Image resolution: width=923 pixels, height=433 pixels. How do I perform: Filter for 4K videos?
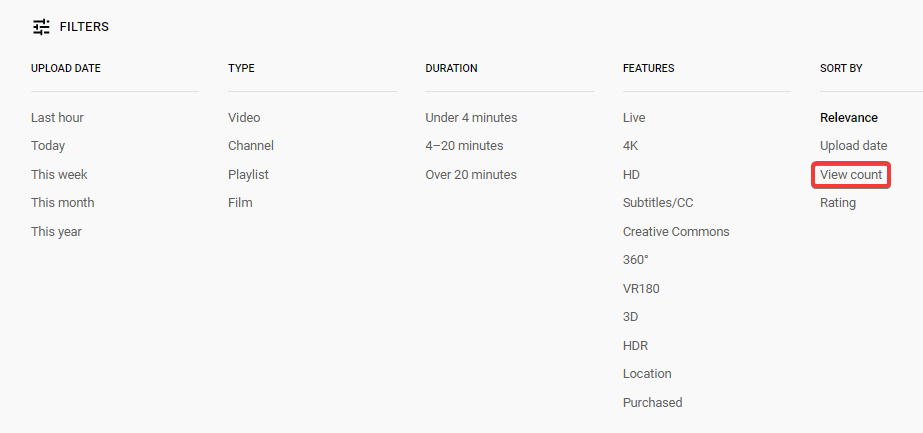coord(630,146)
